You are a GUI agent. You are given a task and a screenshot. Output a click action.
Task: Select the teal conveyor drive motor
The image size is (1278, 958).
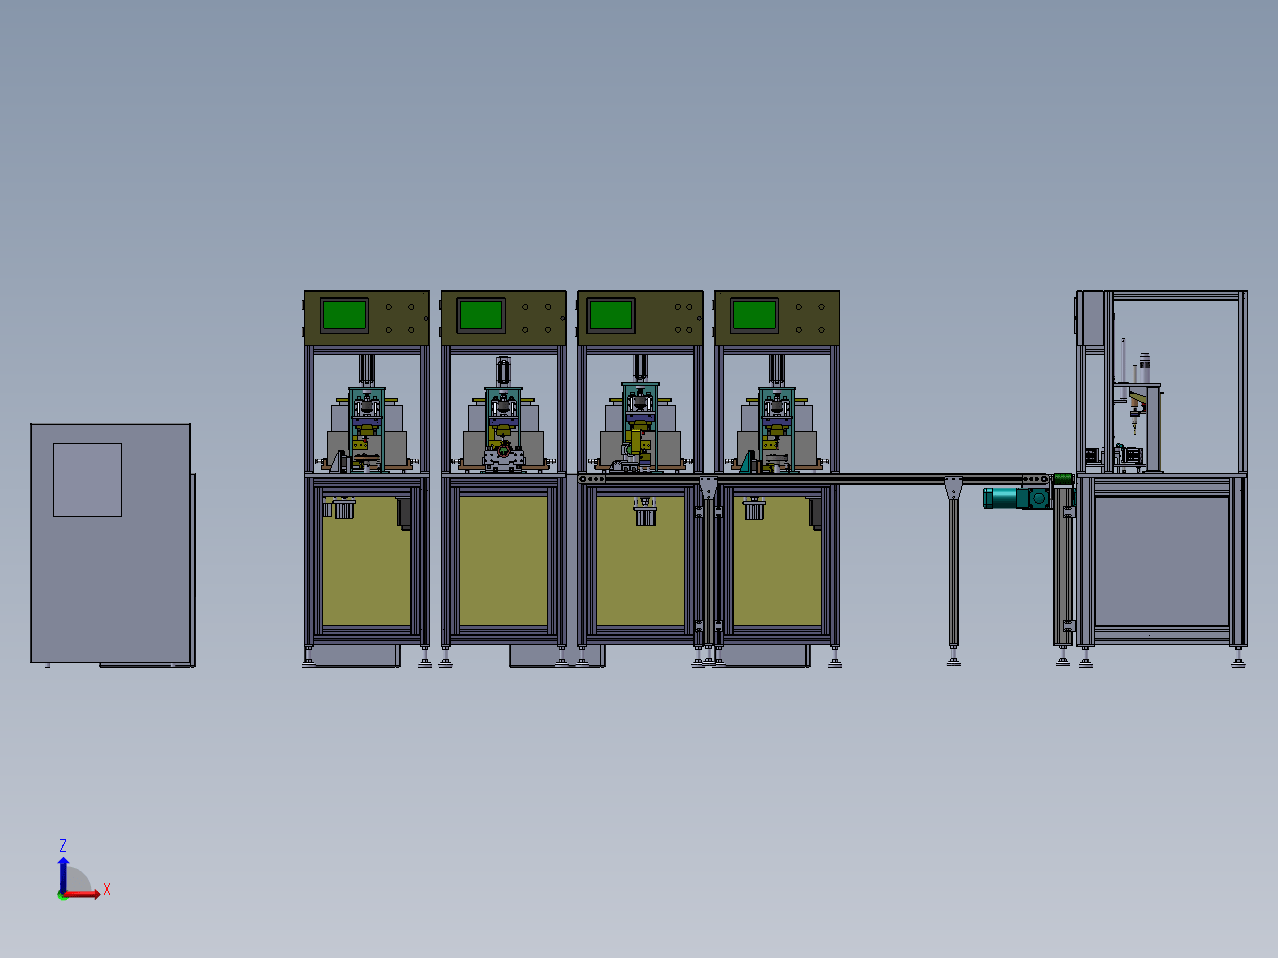pos(1016,497)
